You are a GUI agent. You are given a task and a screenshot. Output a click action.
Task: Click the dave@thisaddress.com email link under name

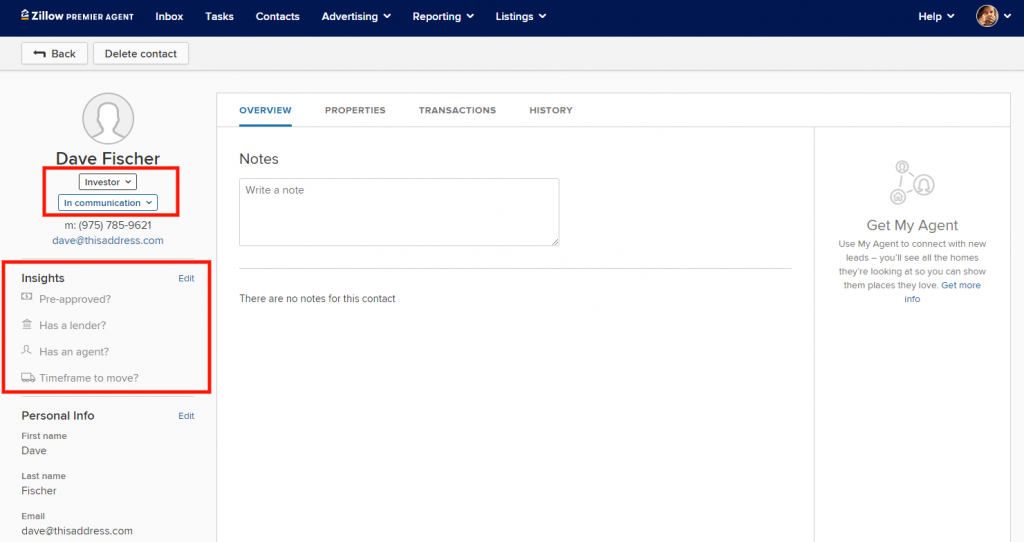click(x=108, y=240)
